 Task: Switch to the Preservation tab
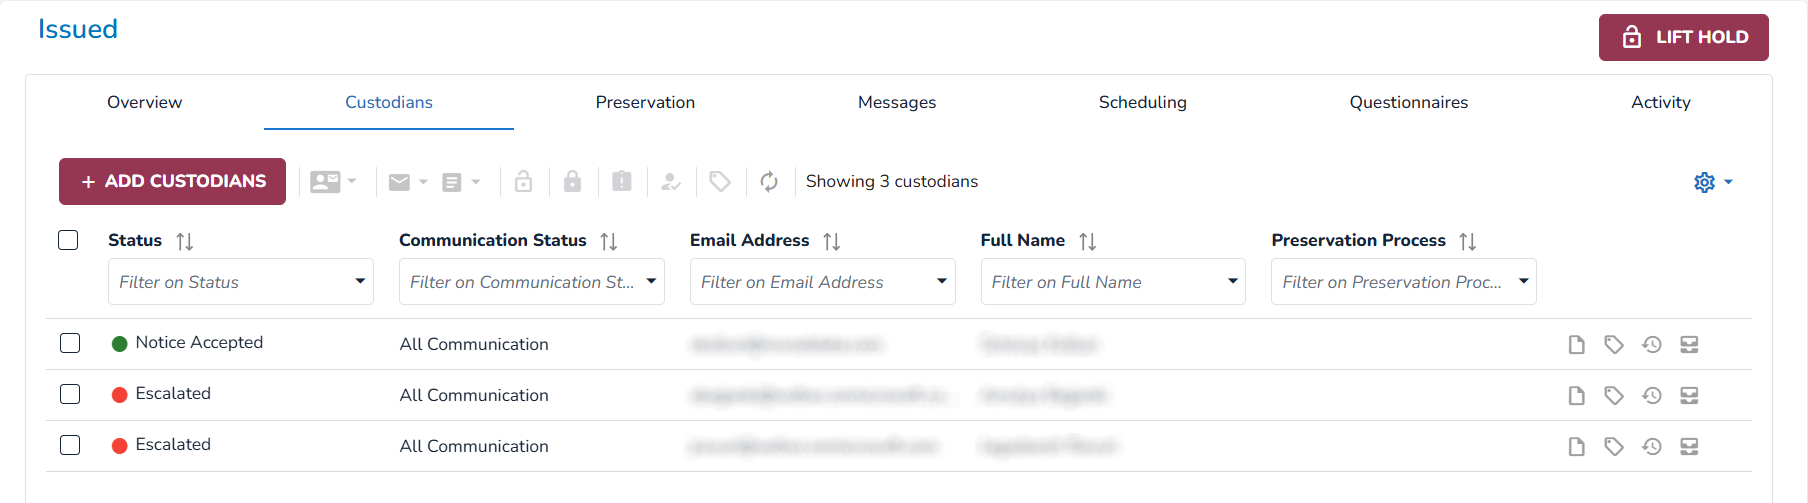(645, 102)
